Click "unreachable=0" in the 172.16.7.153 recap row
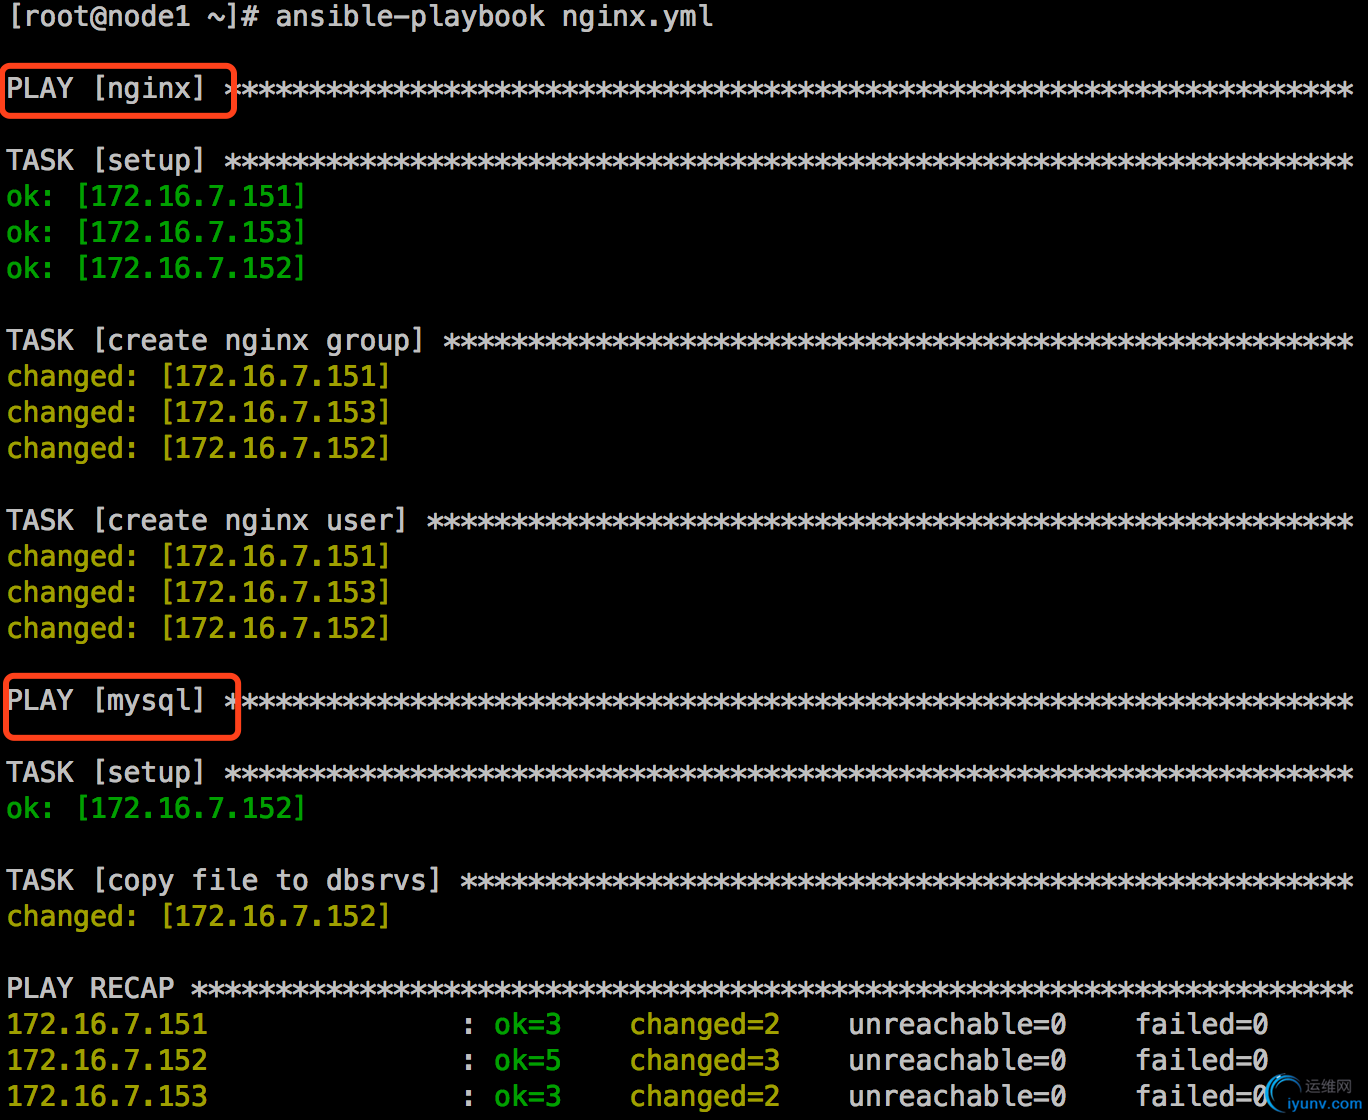Screen dimensions: 1368x1120 [x=958, y=1097]
